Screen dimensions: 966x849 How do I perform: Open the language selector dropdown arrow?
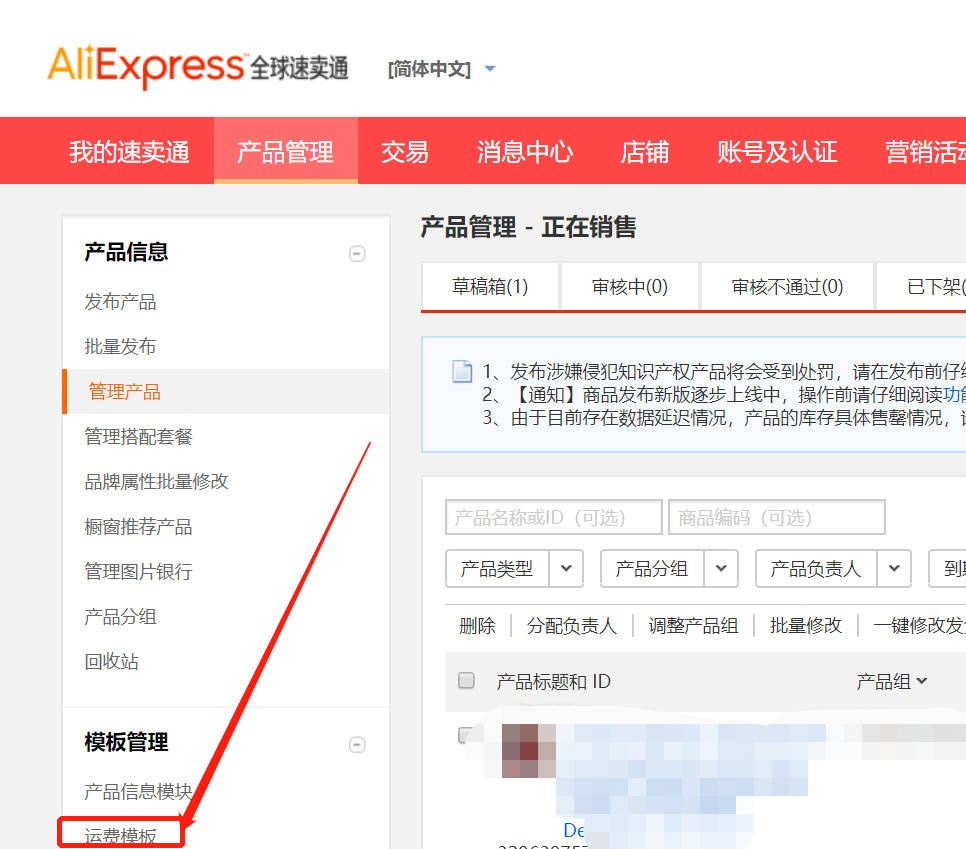point(490,69)
